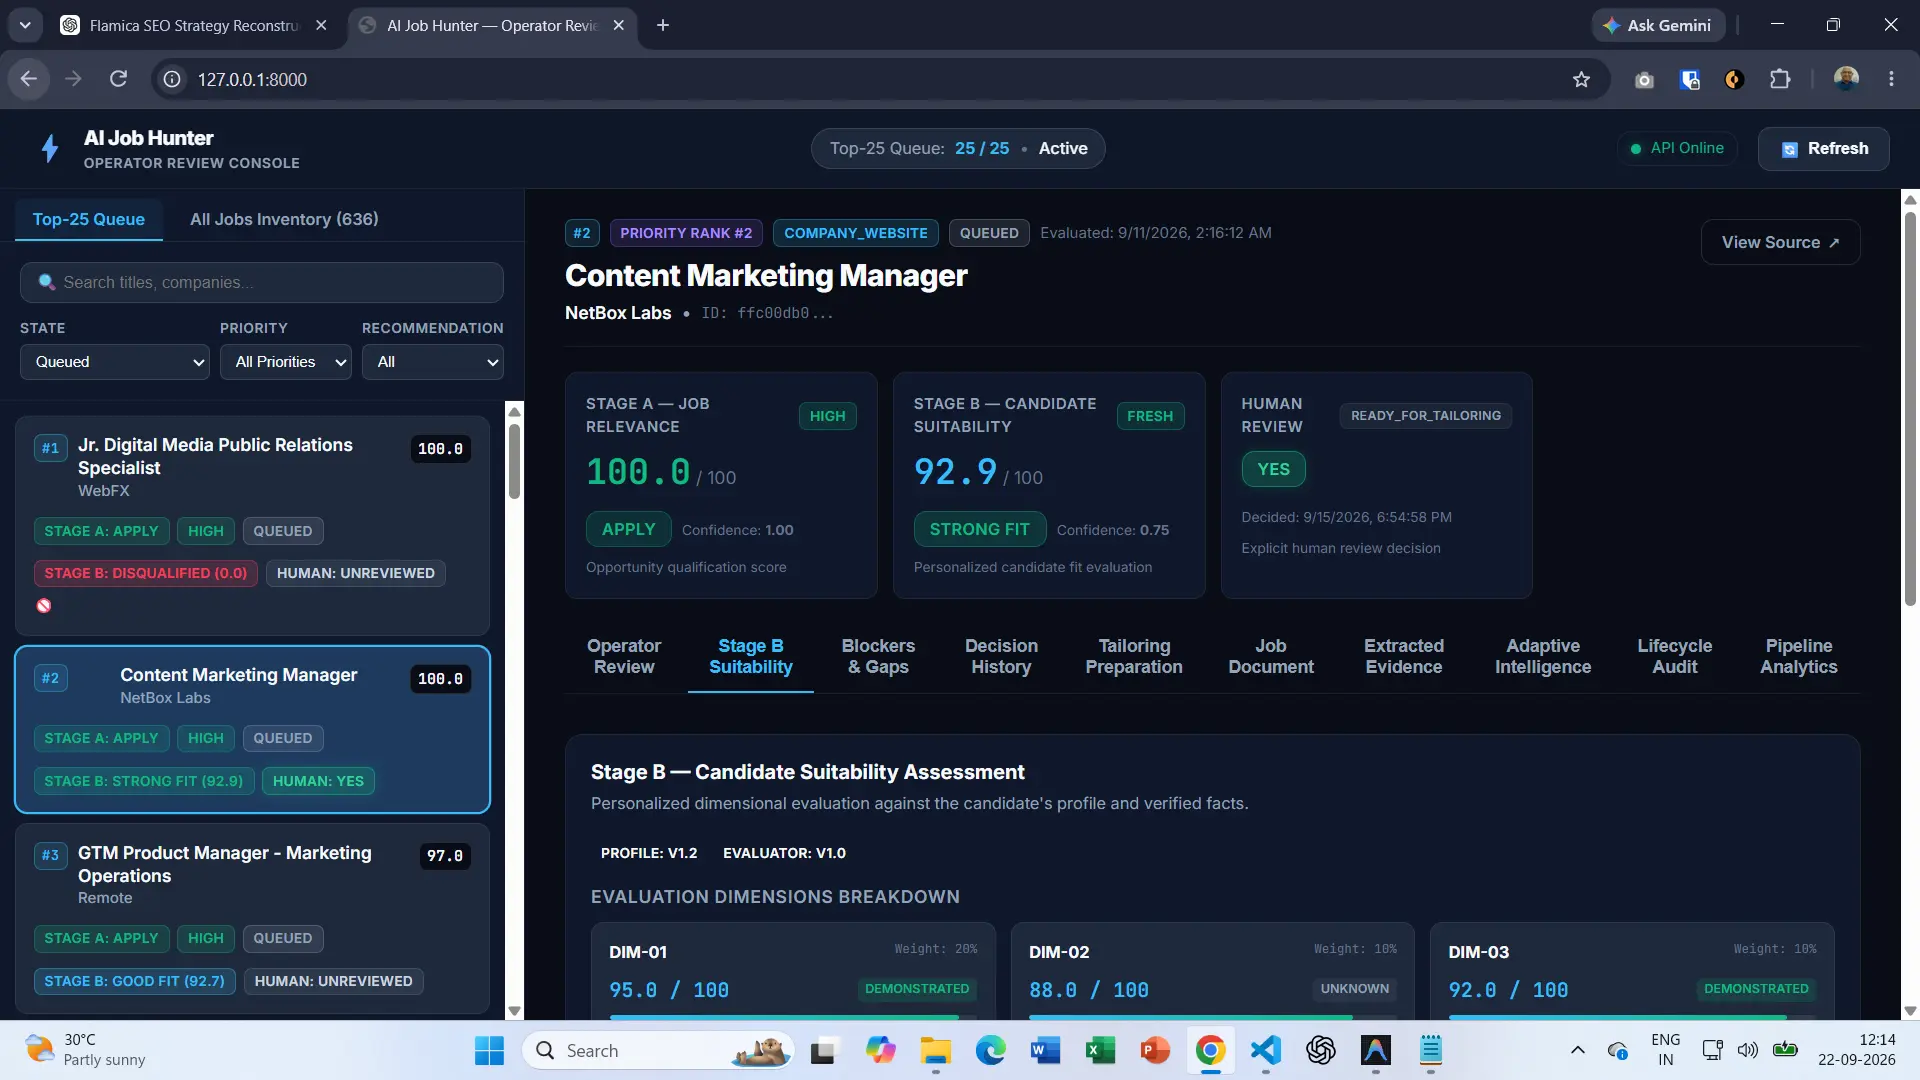This screenshot has width=1920, height=1080.
Task: Open the Recommendation dropdown showing All
Action: coord(433,362)
